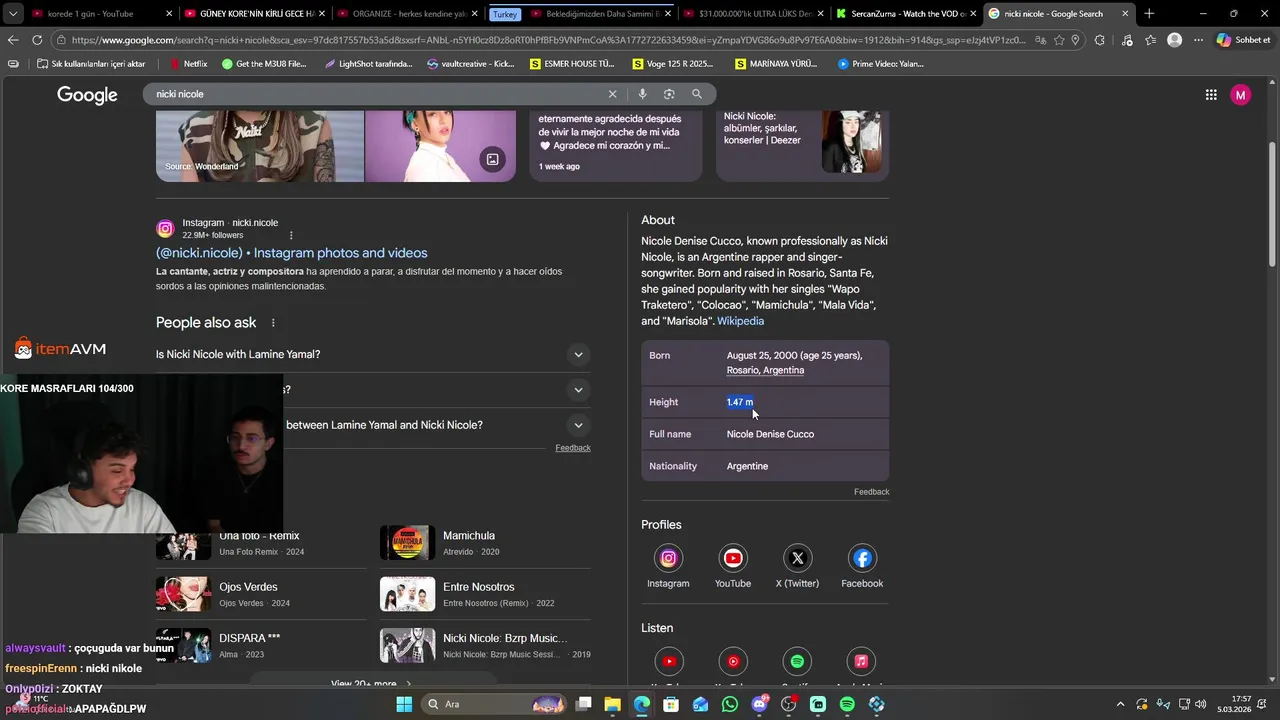Open three-dots menu next to Instagram result

coord(291,235)
